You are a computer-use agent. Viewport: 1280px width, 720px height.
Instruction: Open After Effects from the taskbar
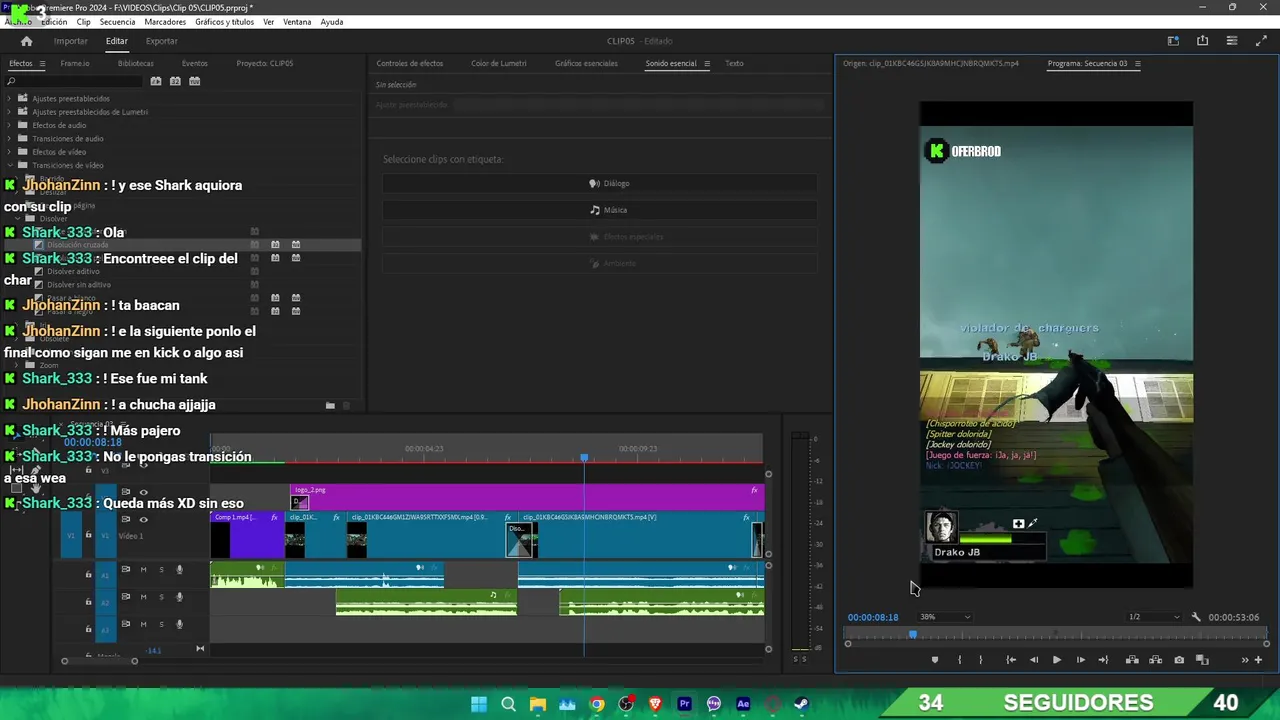click(x=743, y=704)
